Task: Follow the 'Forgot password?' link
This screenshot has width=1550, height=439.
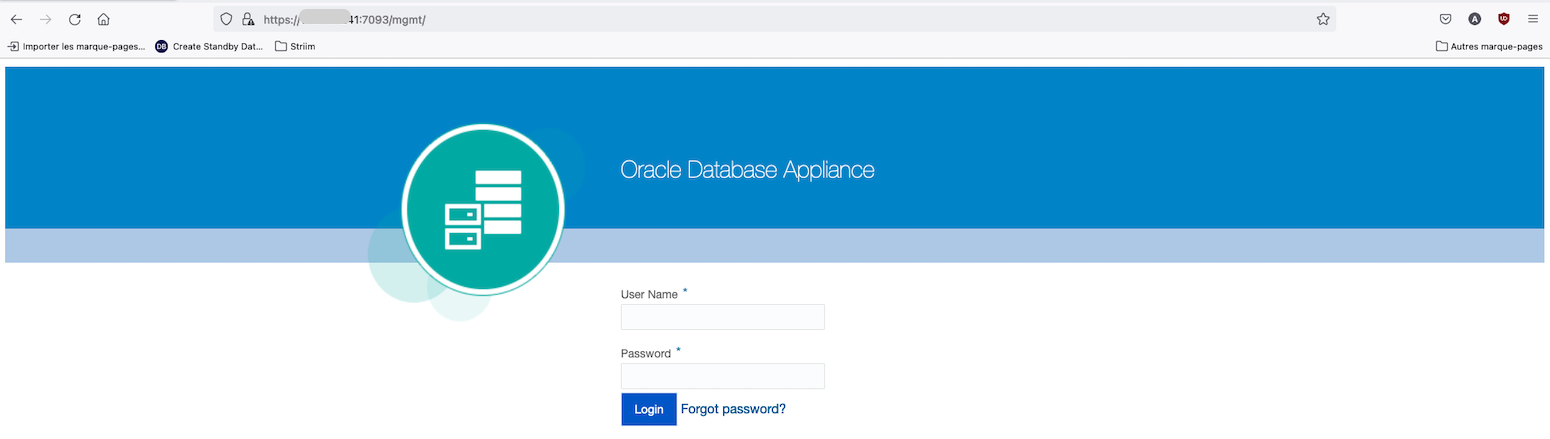Action: 733,409
